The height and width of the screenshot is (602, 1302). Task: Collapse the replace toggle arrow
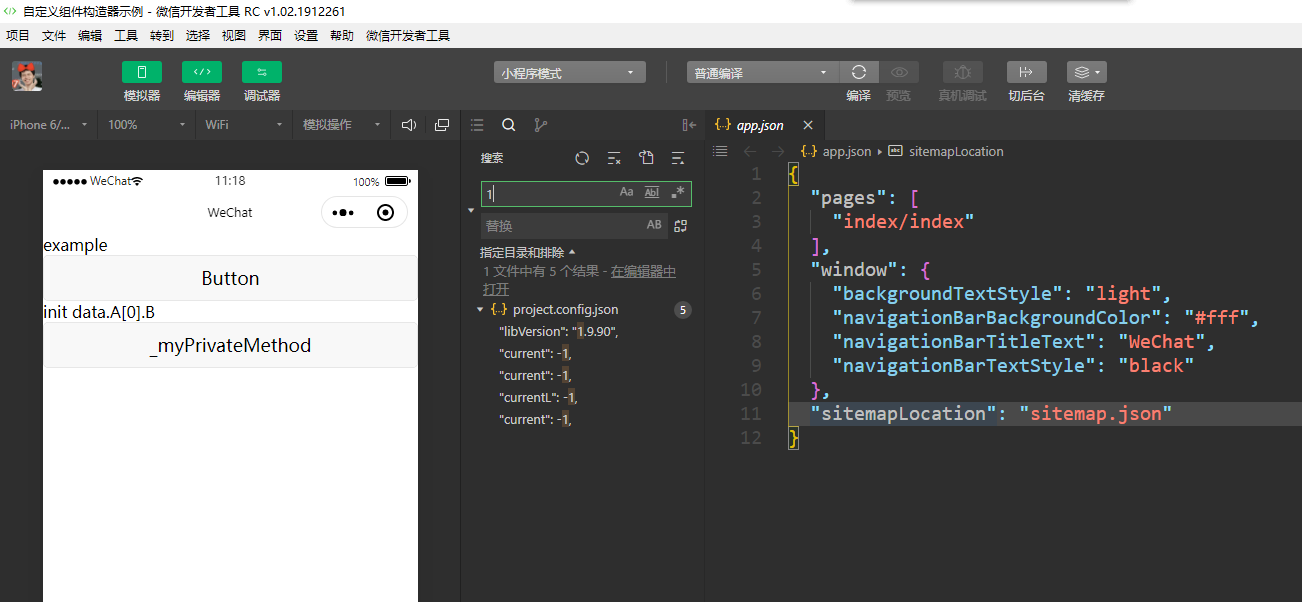[471, 210]
